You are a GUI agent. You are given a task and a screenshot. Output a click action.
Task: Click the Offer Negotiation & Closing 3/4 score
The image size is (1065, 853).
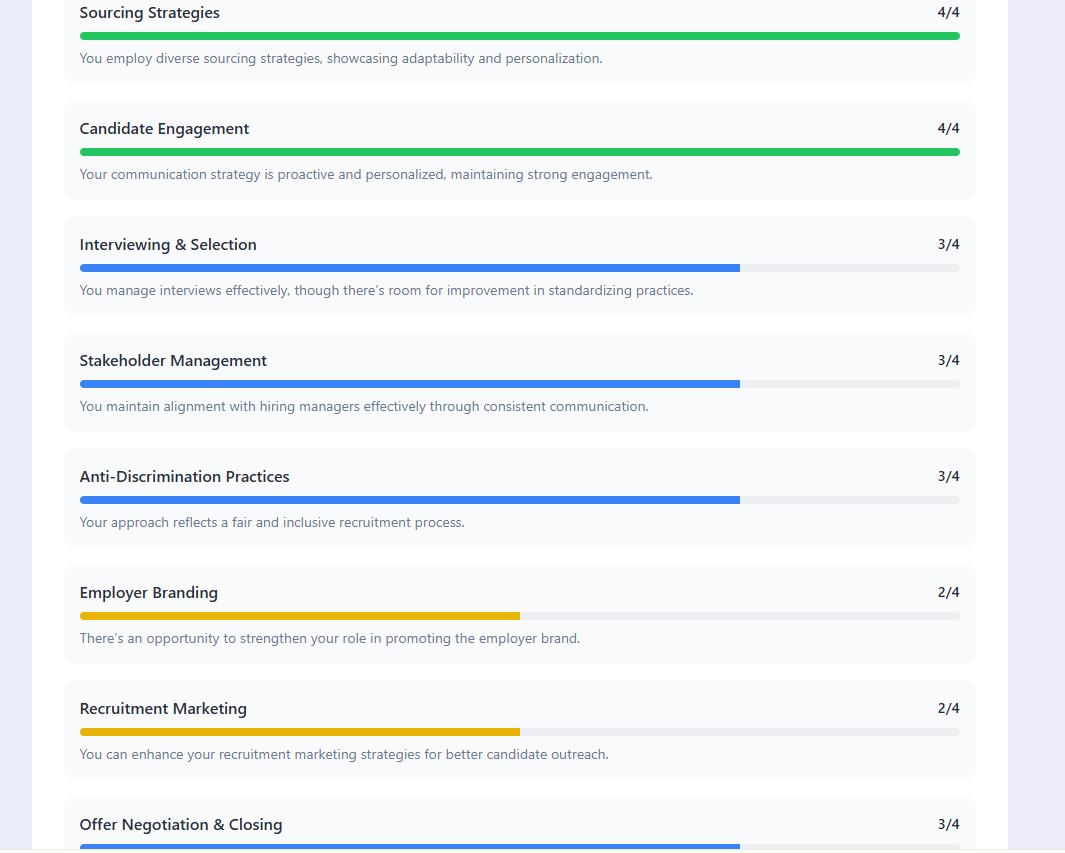[948, 824]
